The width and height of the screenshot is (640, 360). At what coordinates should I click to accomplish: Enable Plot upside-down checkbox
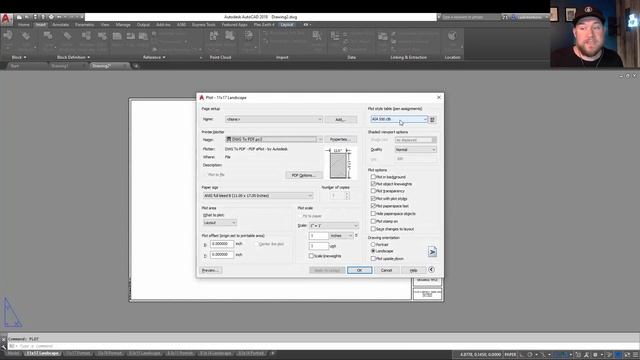coord(373,258)
